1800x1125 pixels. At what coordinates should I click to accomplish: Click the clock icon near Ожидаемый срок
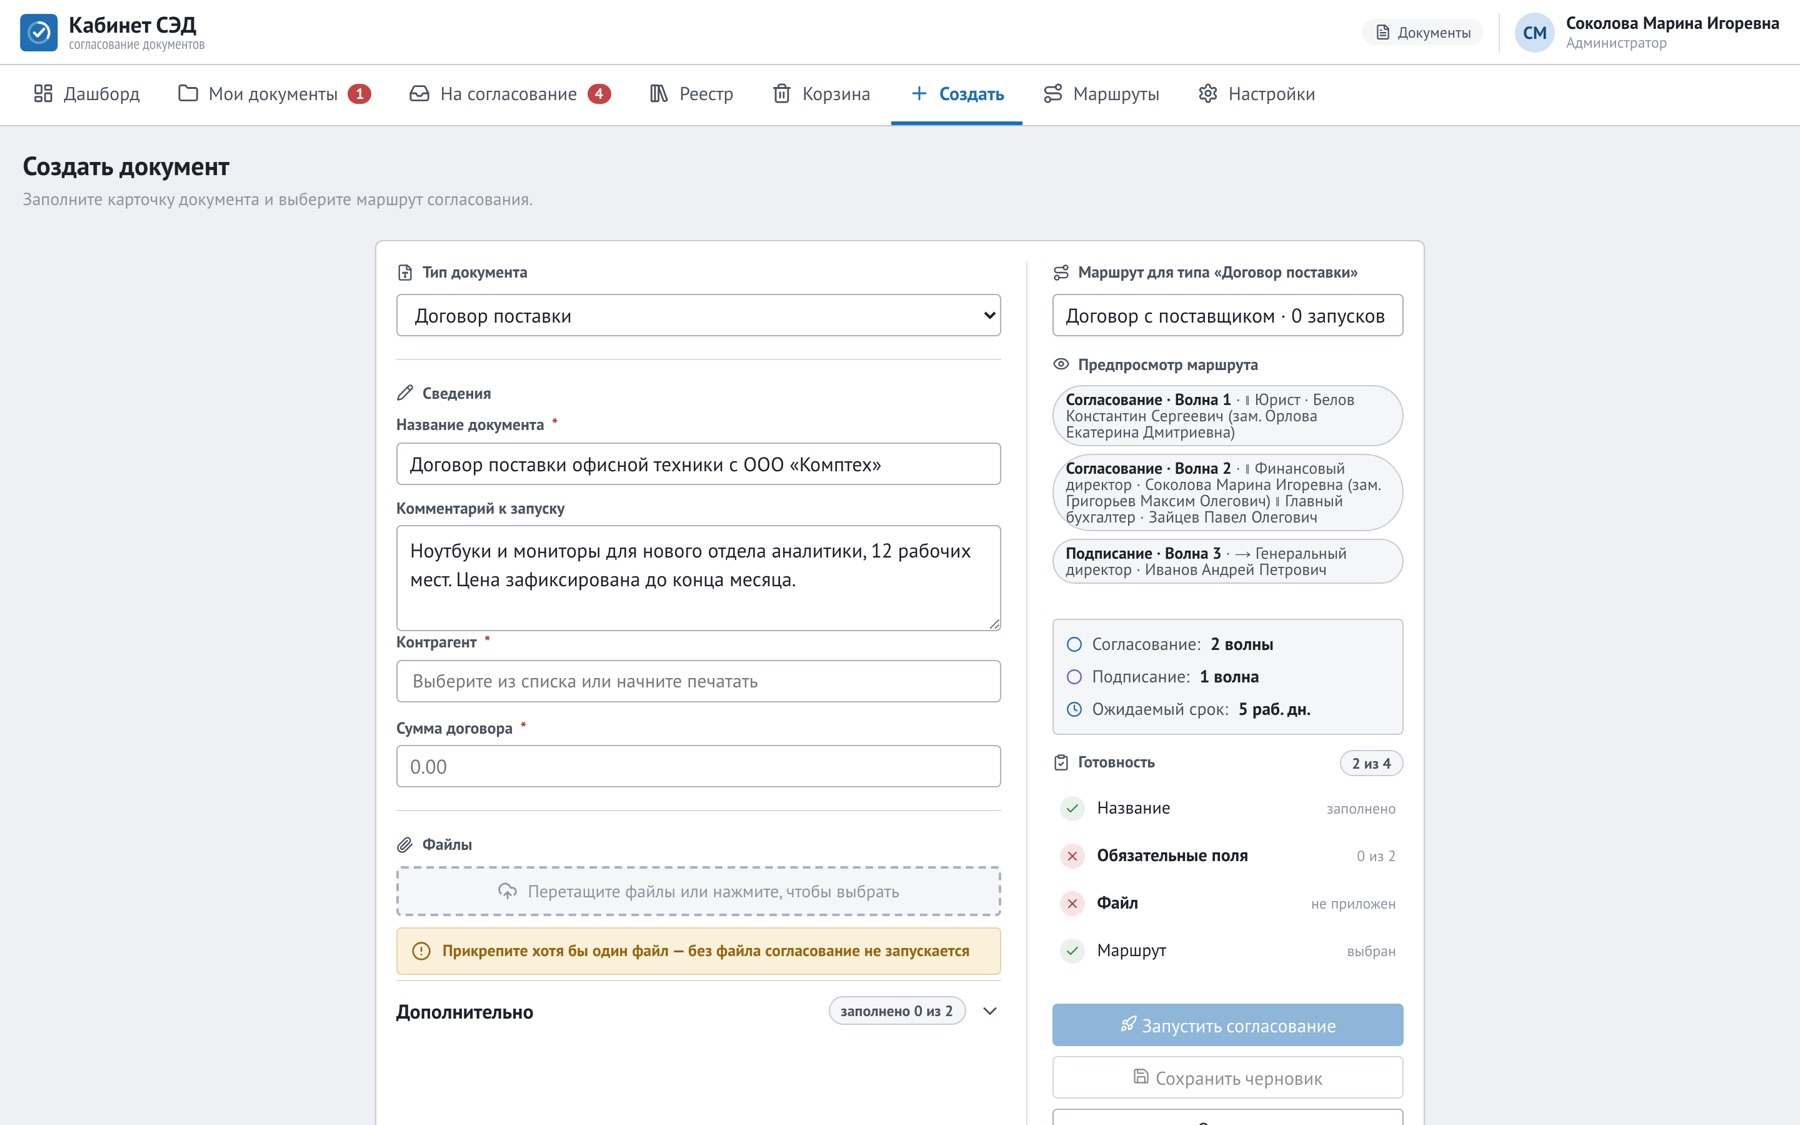pyautogui.click(x=1074, y=709)
